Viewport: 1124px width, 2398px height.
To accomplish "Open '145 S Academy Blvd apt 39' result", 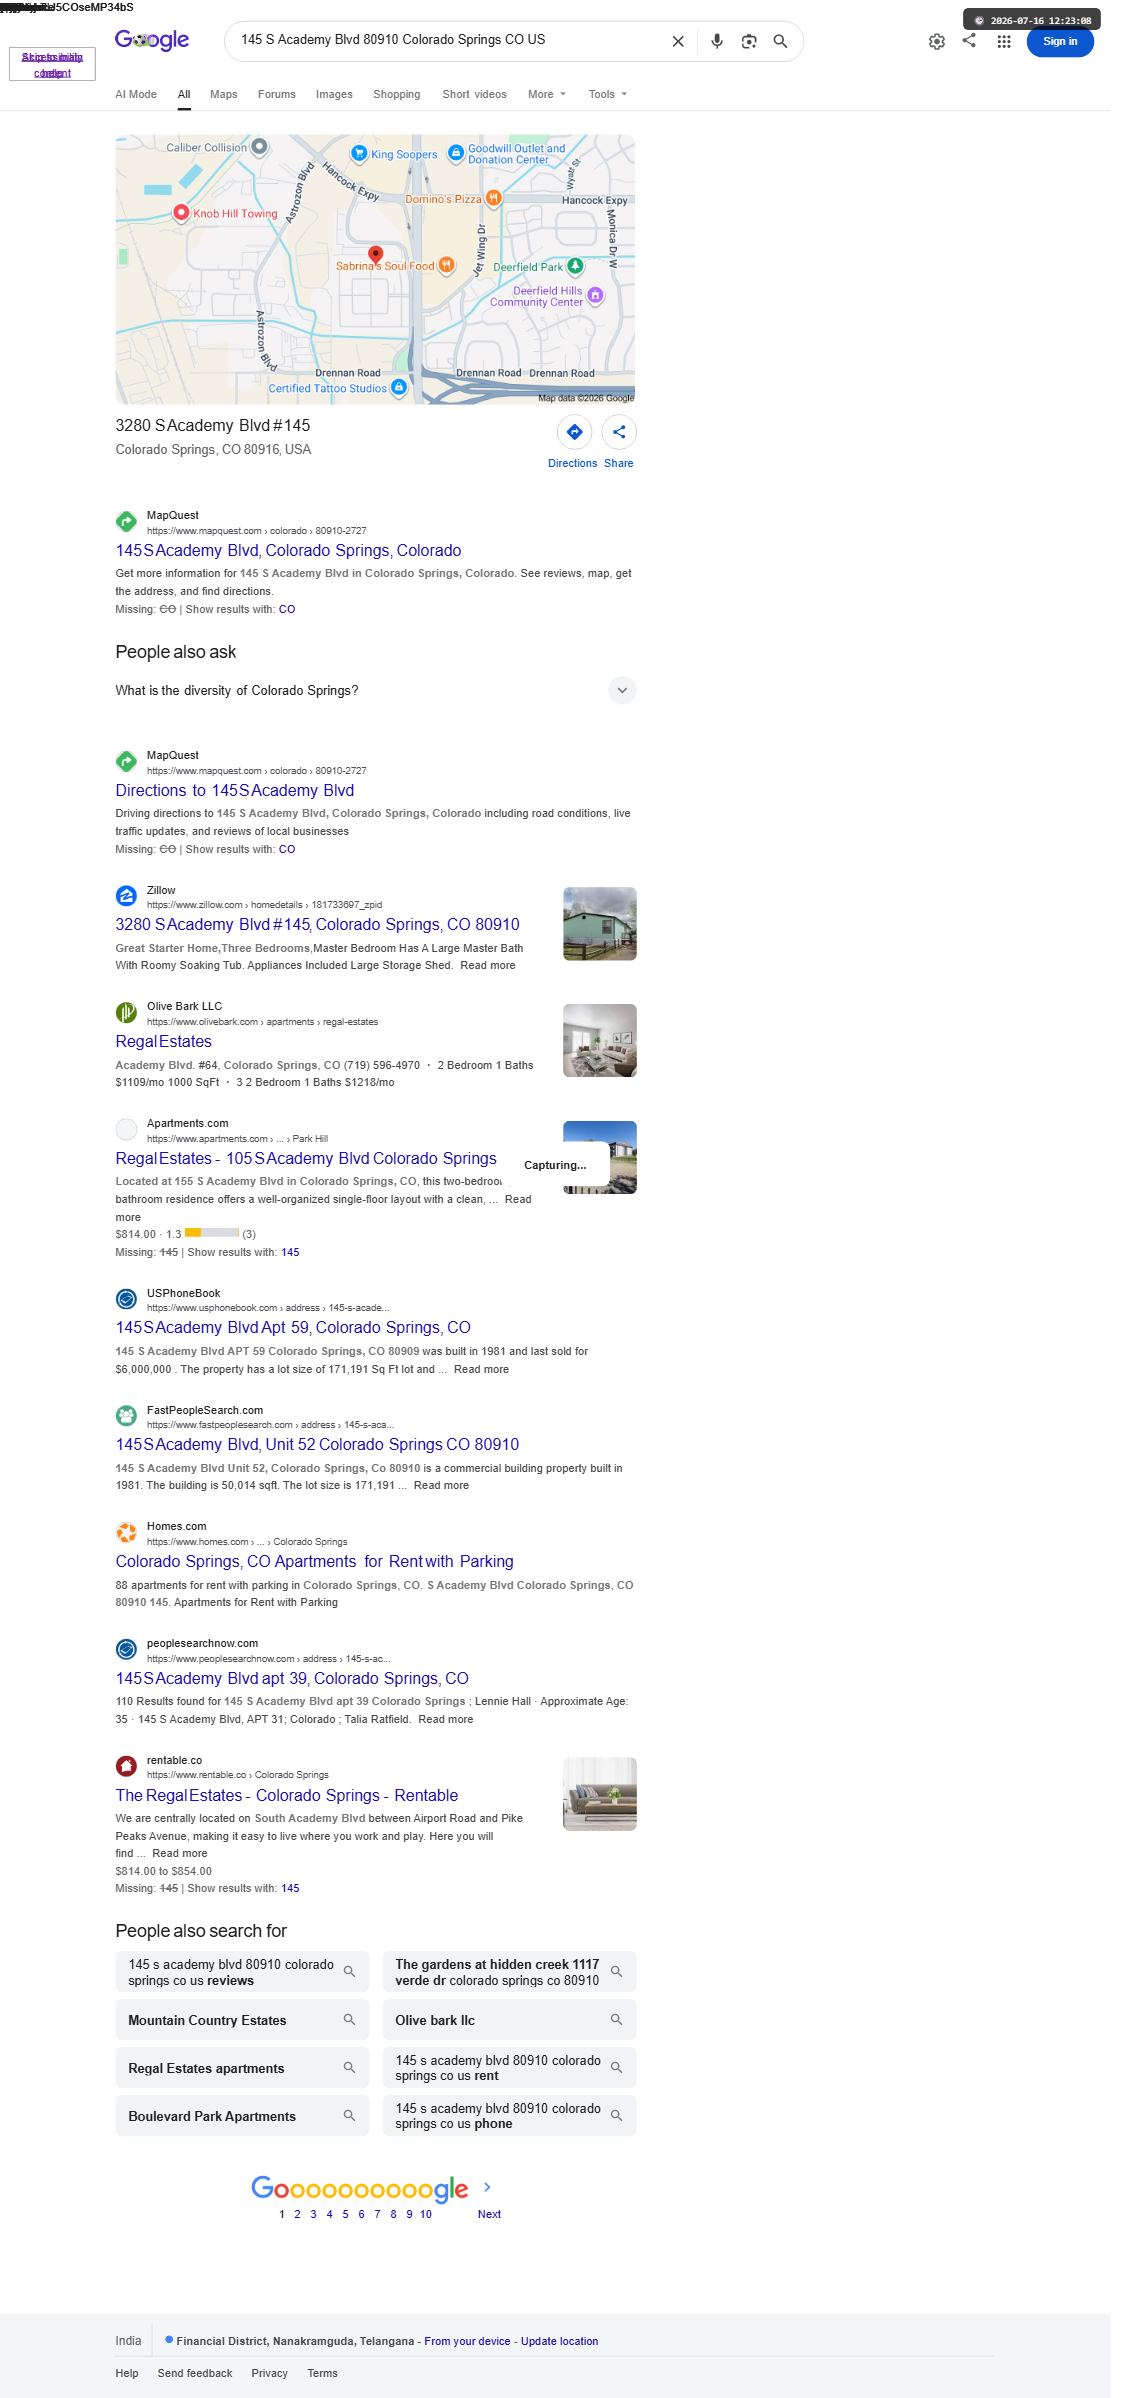I will 292,1678.
